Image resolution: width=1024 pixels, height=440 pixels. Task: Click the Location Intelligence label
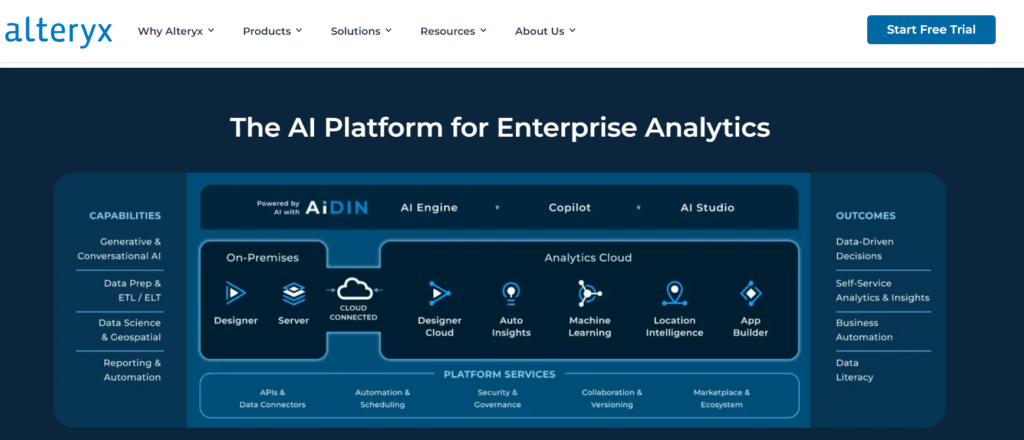click(x=675, y=326)
